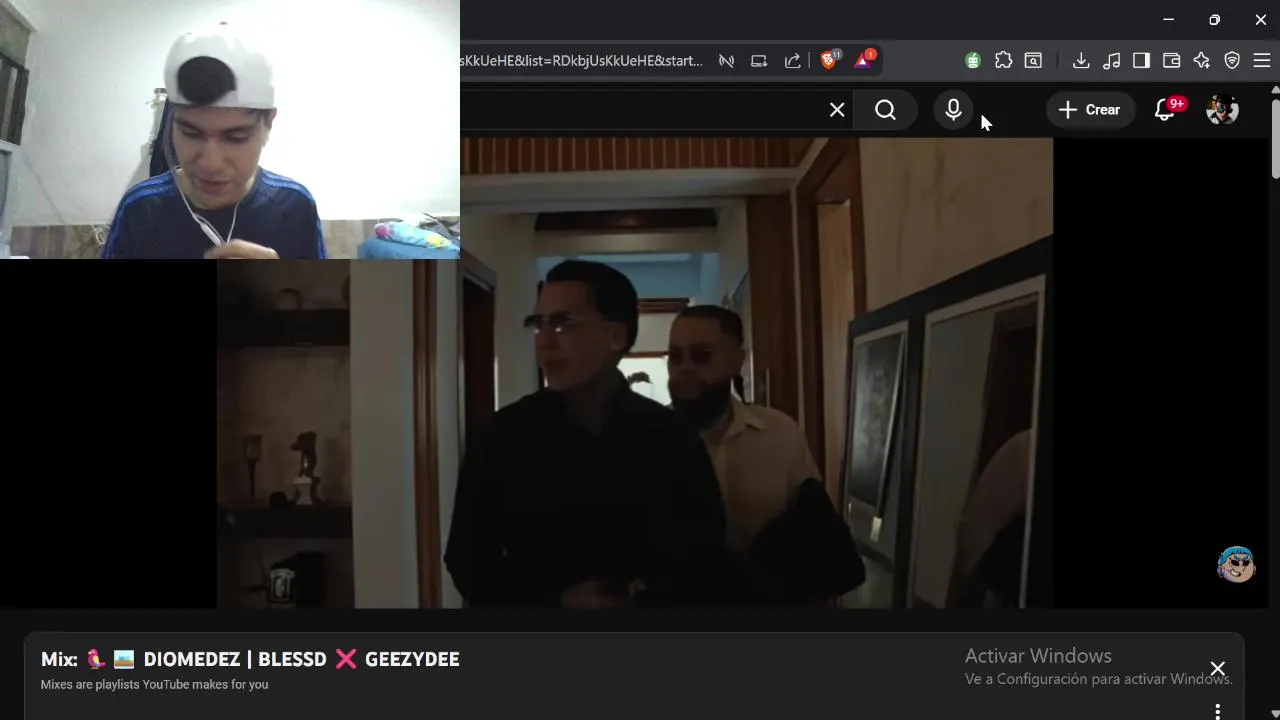Open the browser hamburger main menu
1280x720 pixels.
click(x=1262, y=61)
